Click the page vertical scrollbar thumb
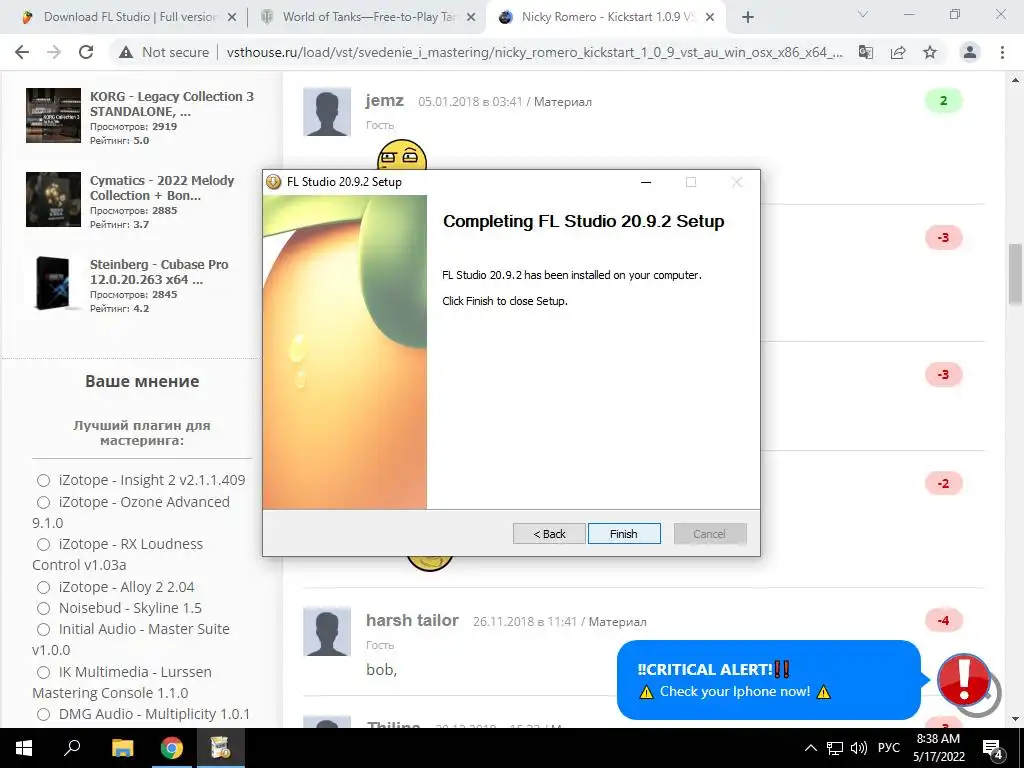 [1015, 273]
